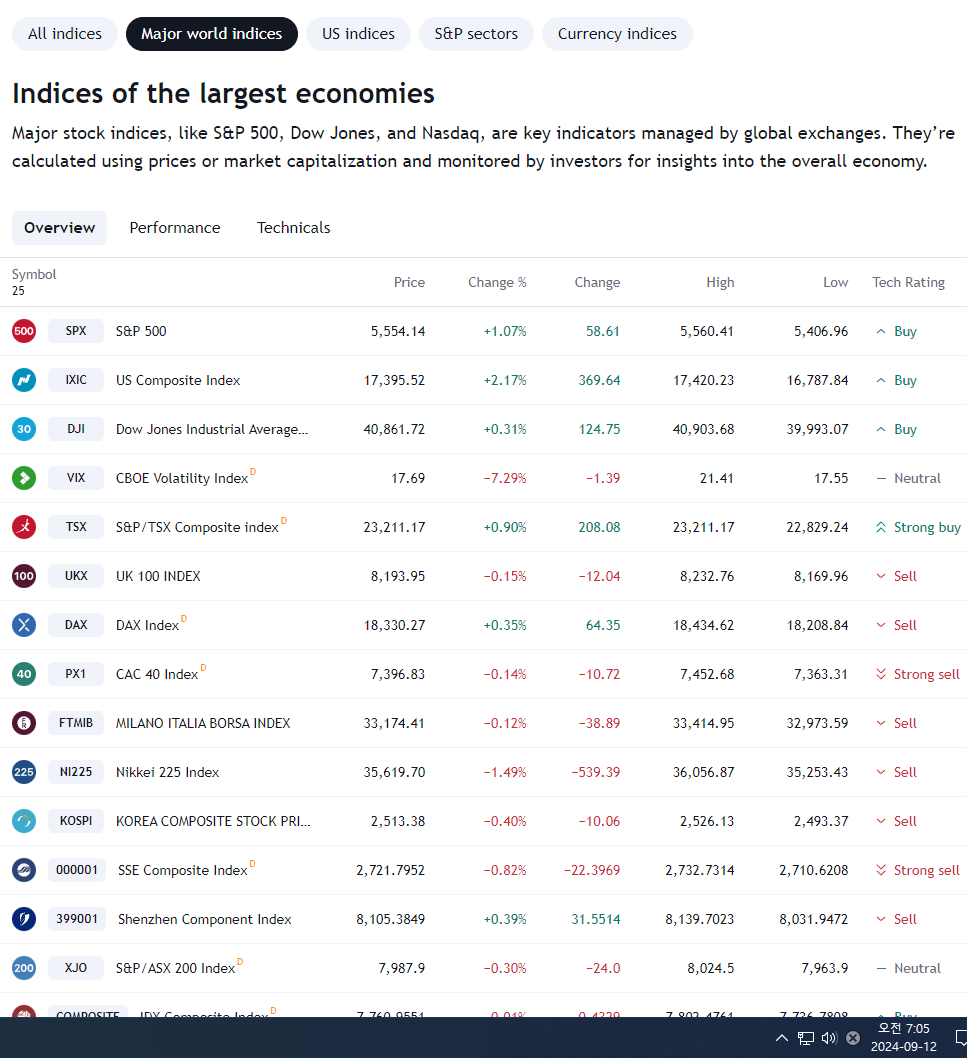Sort by the High column header
The width and height of the screenshot is (967, 1058).
click(720, 283)
